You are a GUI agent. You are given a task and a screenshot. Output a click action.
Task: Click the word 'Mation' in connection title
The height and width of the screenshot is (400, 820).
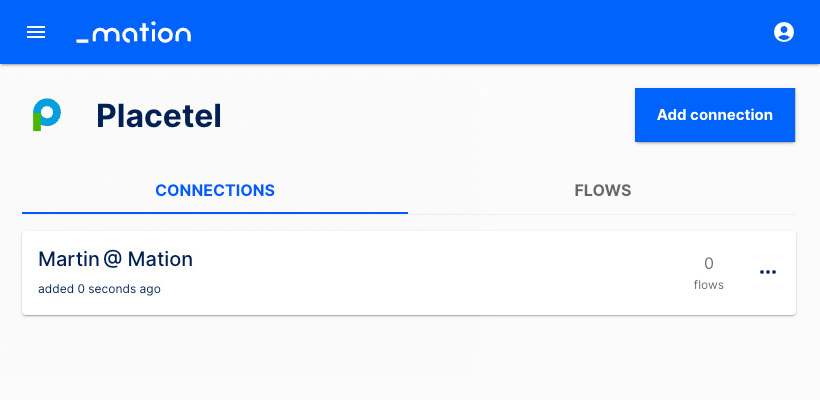coord(160,259)
